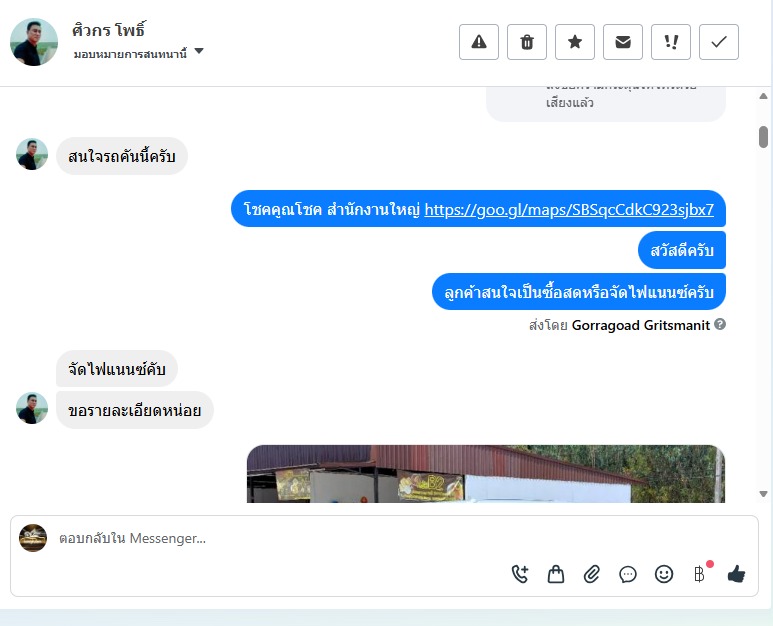Expand the มอบหมายการสนทนานี้ assignment dropdown
Screen dimensions: 773x626
(x=199, y=51)
